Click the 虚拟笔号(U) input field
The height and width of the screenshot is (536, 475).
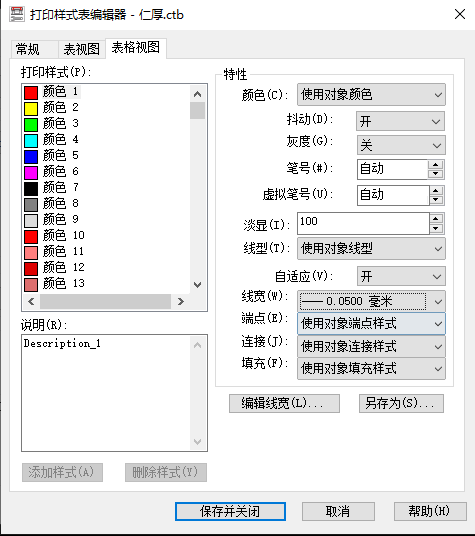point(393,195)
